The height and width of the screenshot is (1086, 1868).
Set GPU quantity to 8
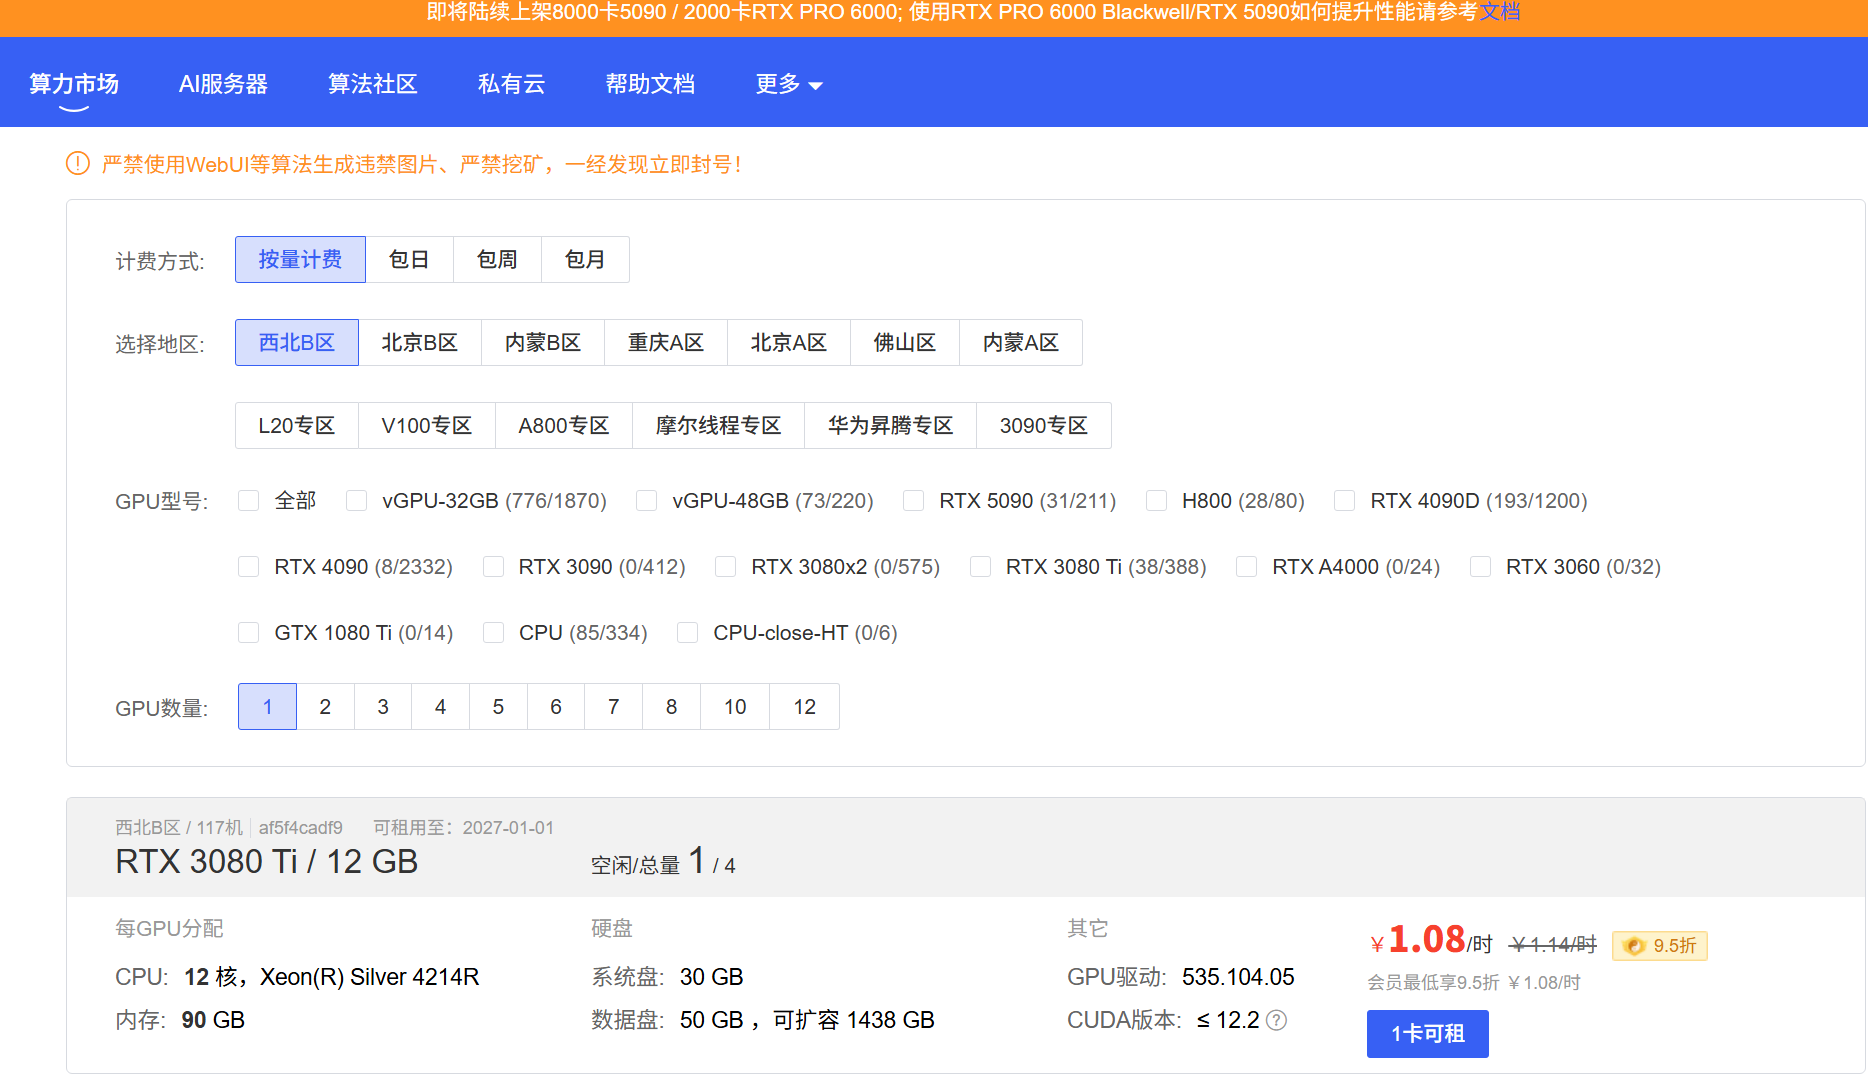(672, 707)
